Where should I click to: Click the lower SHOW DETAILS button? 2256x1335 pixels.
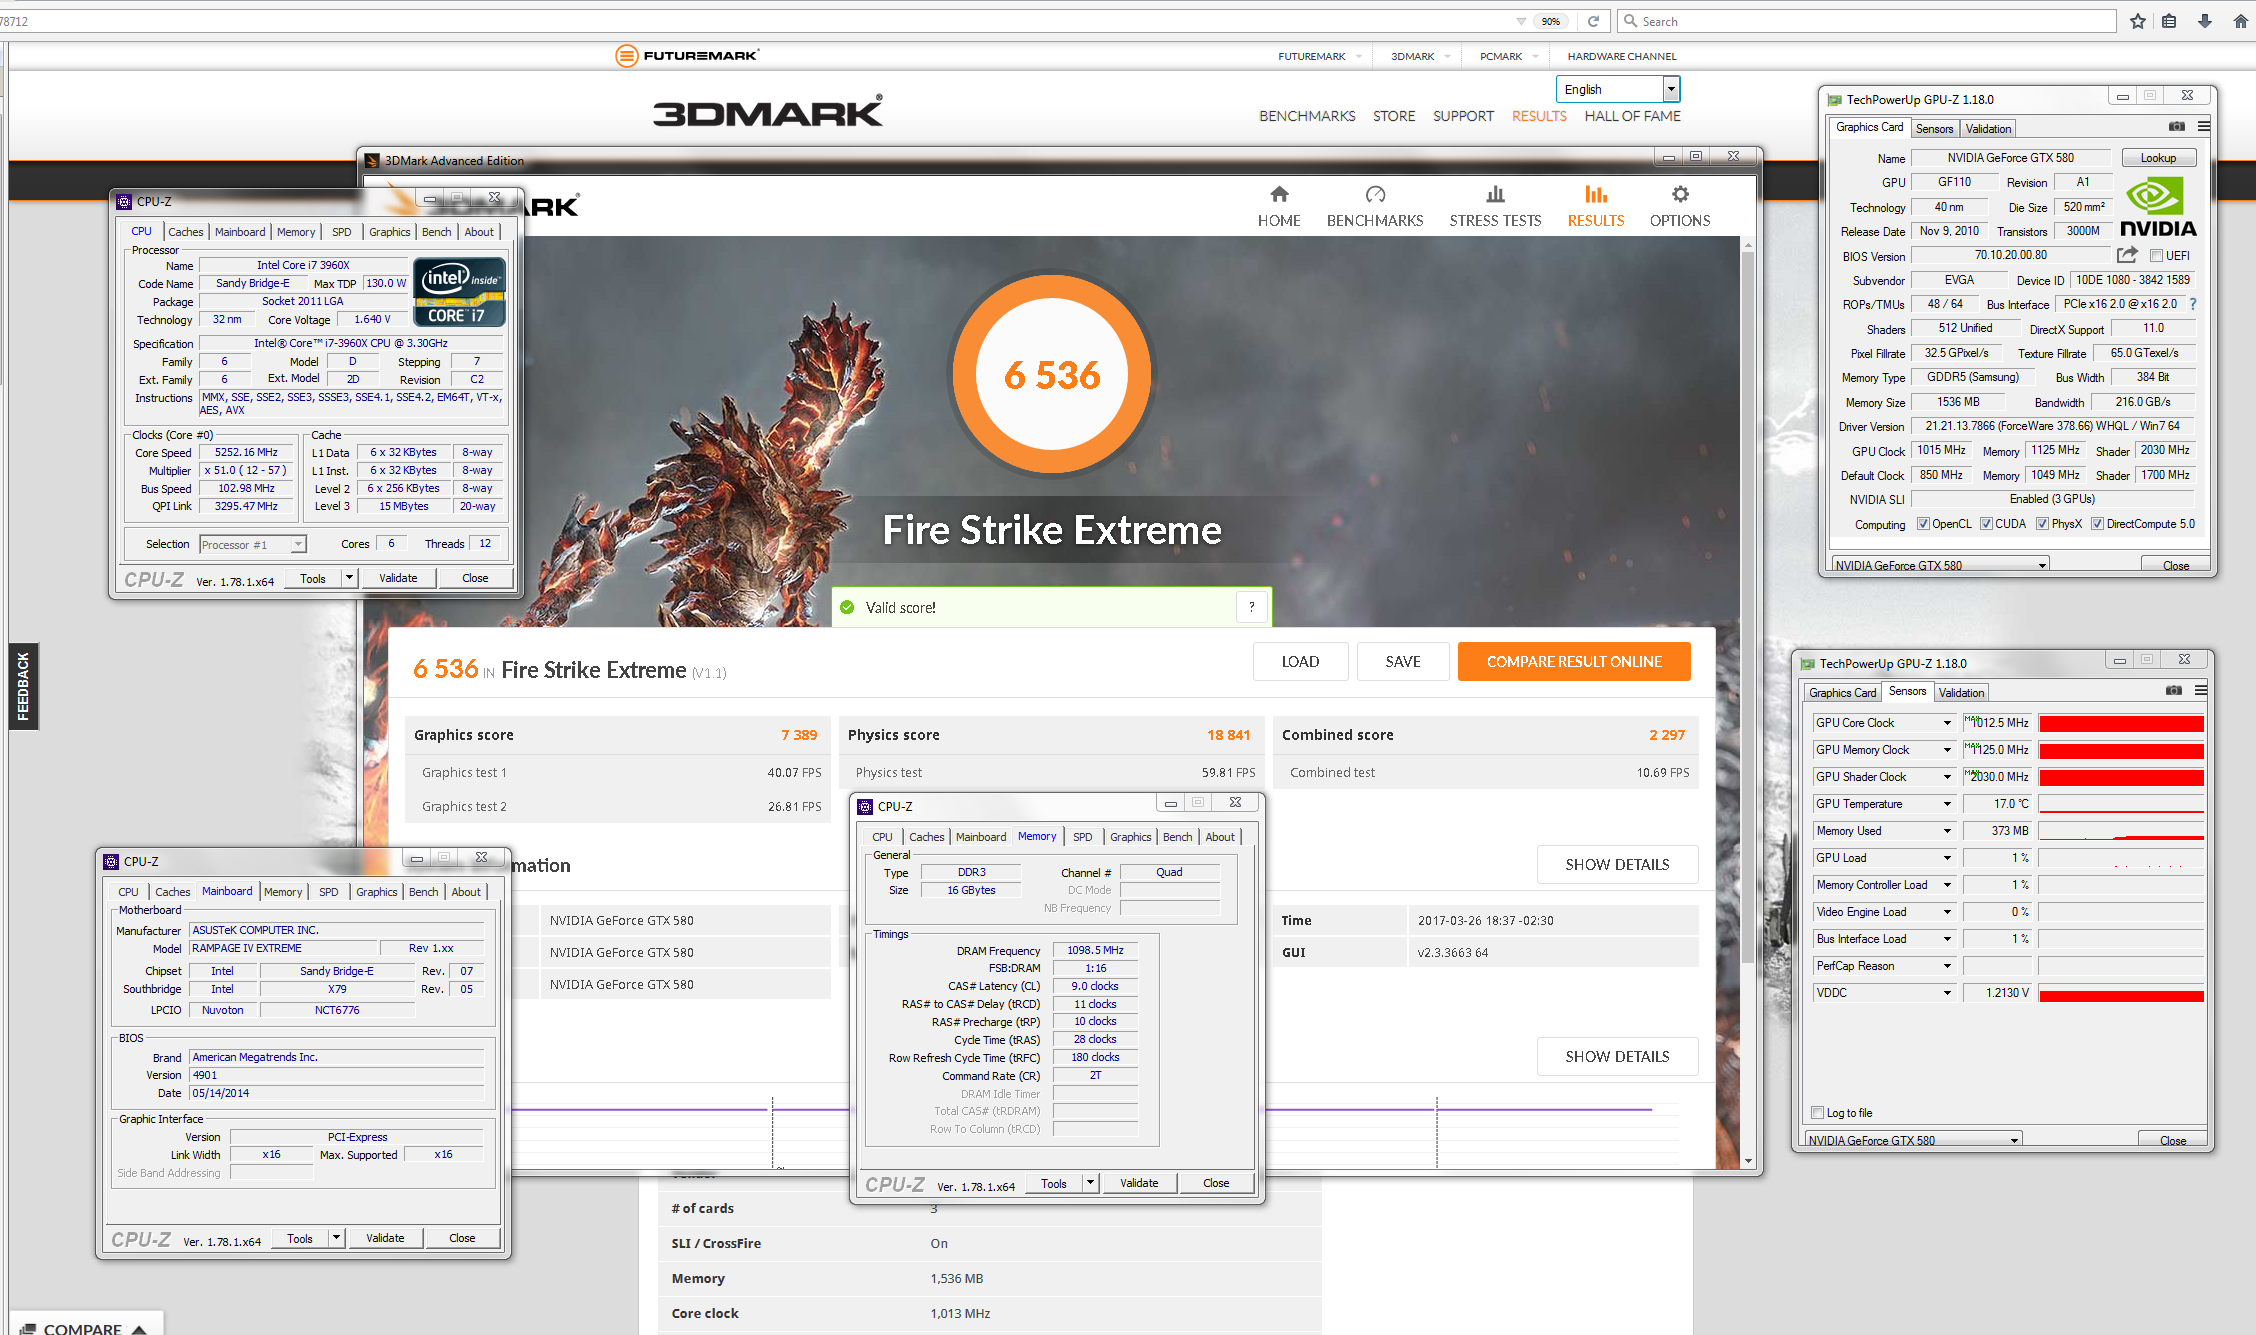(1617, 1057)
